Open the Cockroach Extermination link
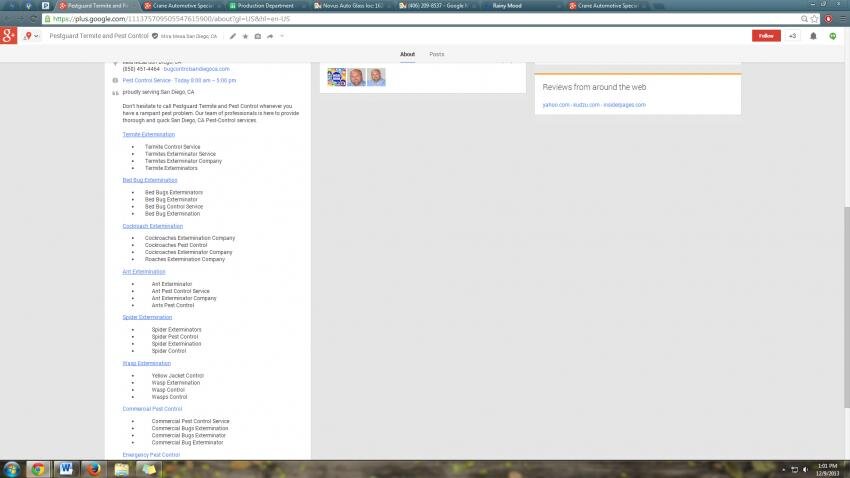 click(x=152, y=226)
